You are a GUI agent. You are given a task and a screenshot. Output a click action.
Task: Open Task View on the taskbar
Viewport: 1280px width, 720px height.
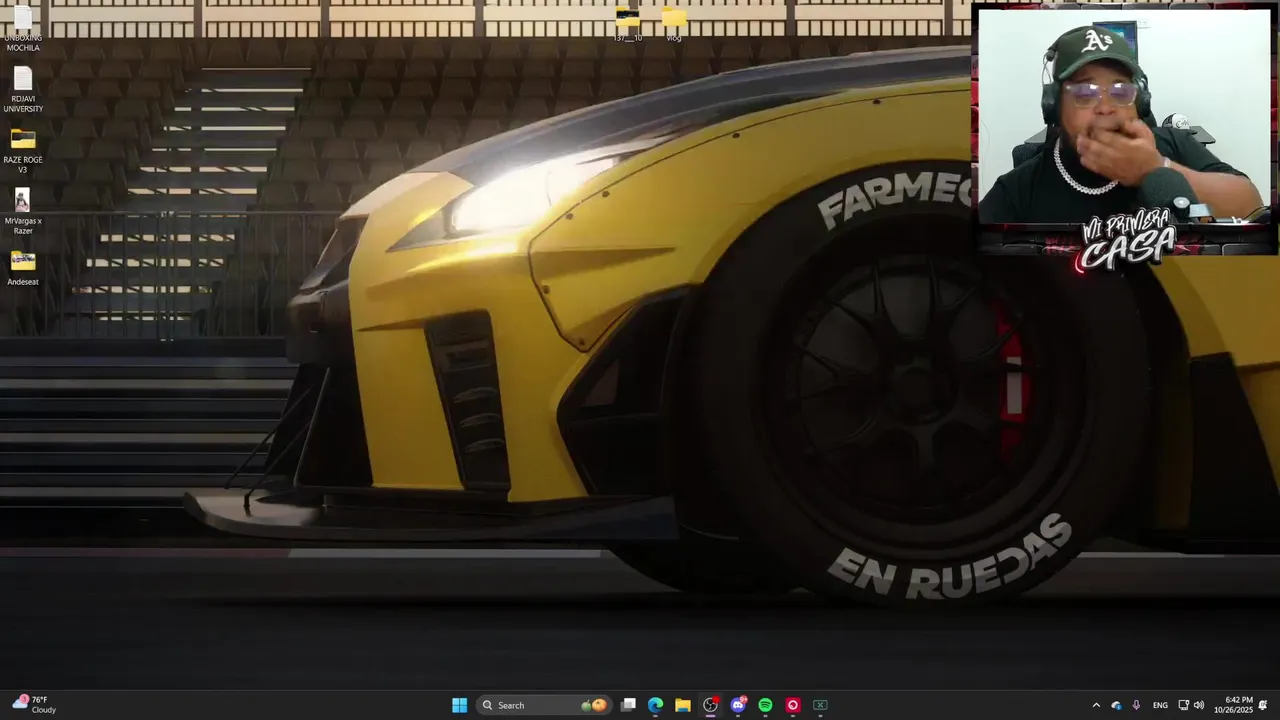tap(628, 705)
